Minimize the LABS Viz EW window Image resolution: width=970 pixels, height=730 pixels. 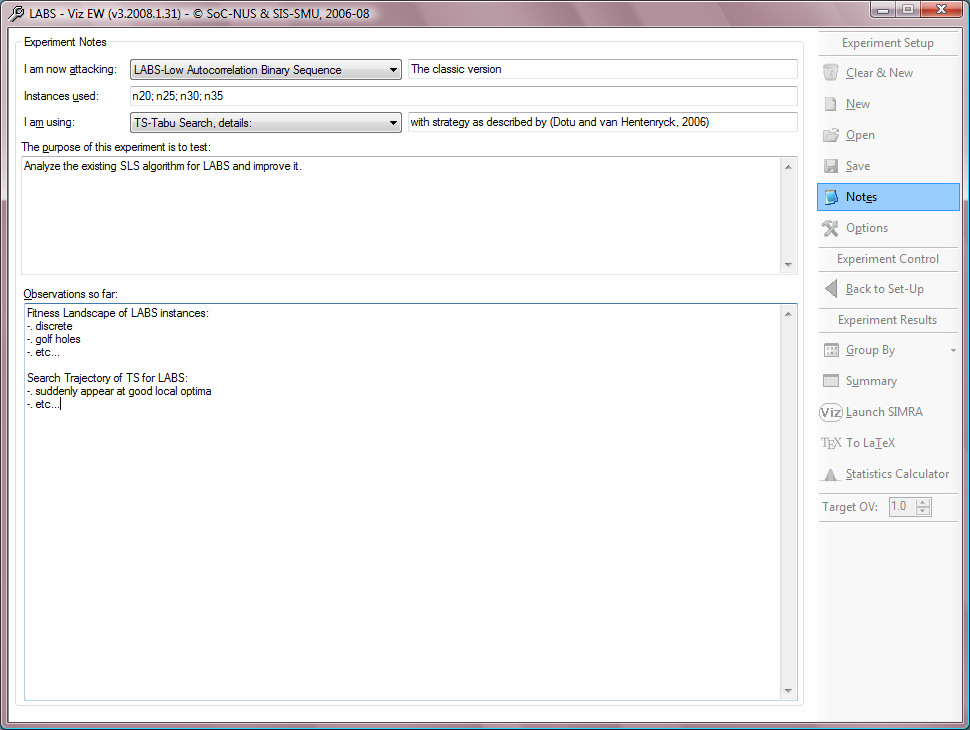click(883, 9)
